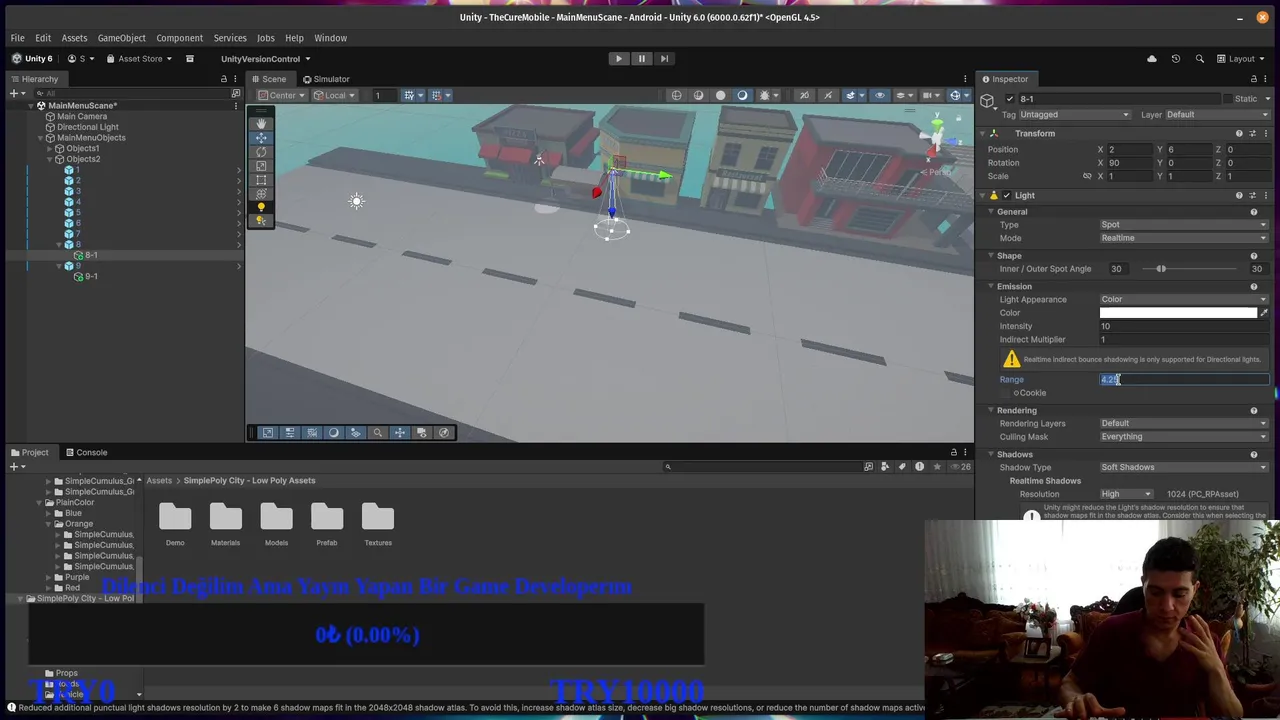Toggle the 8-1 object active checkbox
Image resolution: width=1280 pixels, height=720 pixels.
1010,99
